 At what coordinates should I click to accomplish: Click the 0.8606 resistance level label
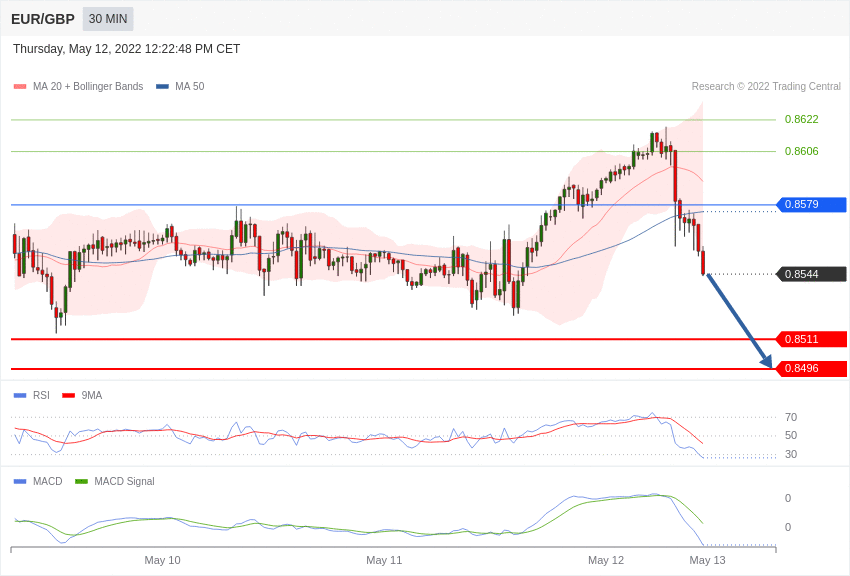pyautogui.click(x=801, y=151)
